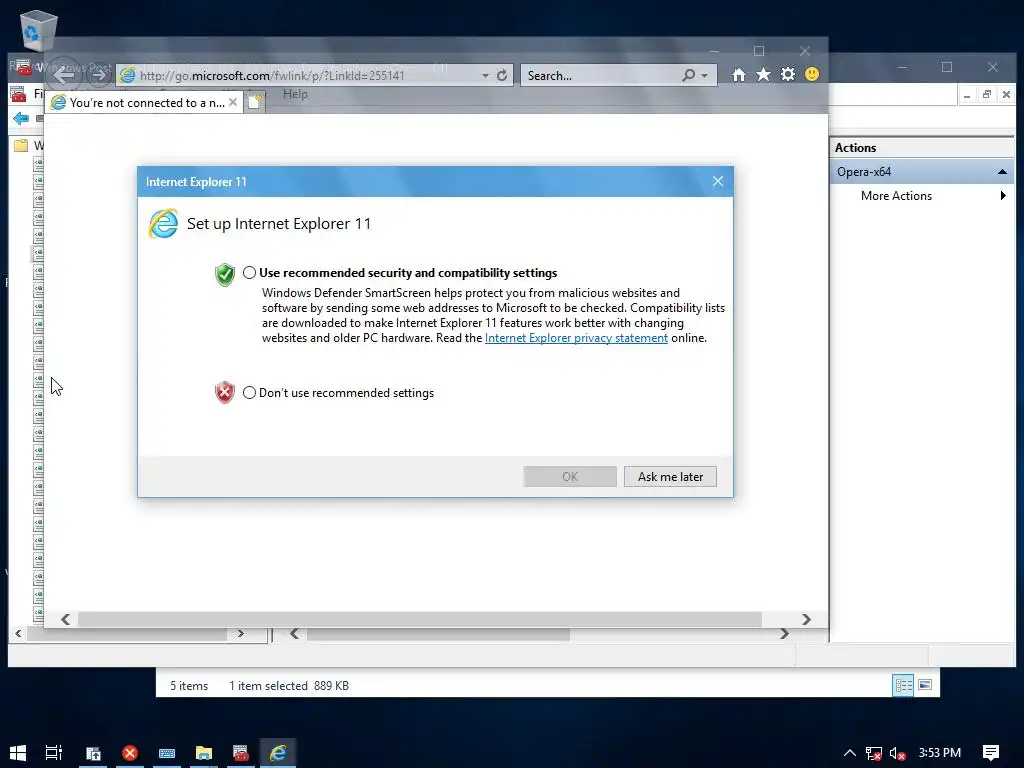Collapse the Opera-x64 section in Actions pane

[x=1002, y=172]
